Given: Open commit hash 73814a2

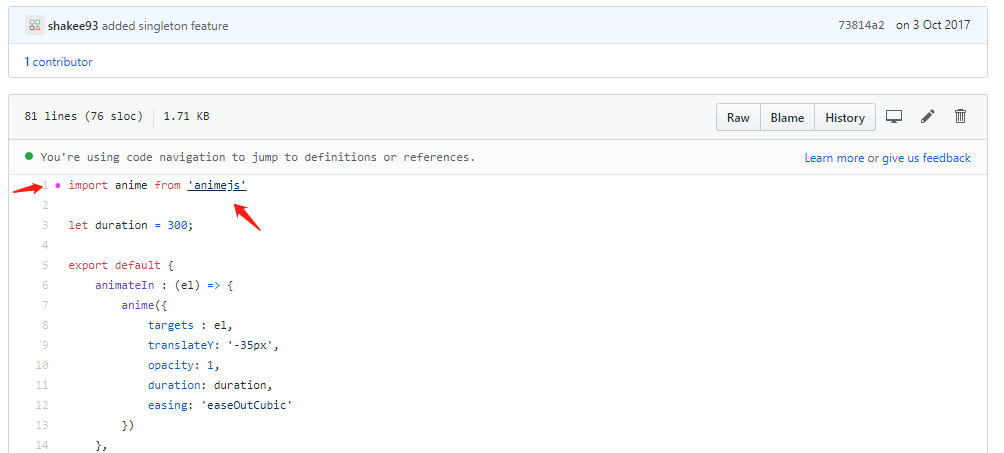Looking at the screenshot, I should coord(861,26).
